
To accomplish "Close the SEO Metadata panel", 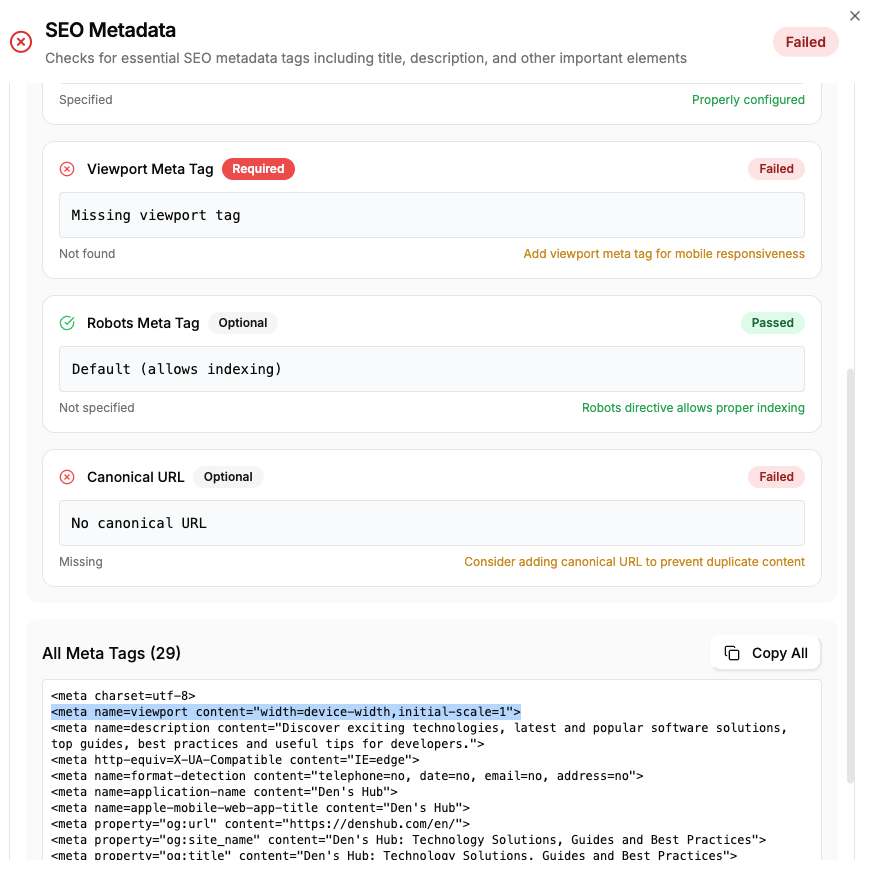I will (x=855, y=16).
